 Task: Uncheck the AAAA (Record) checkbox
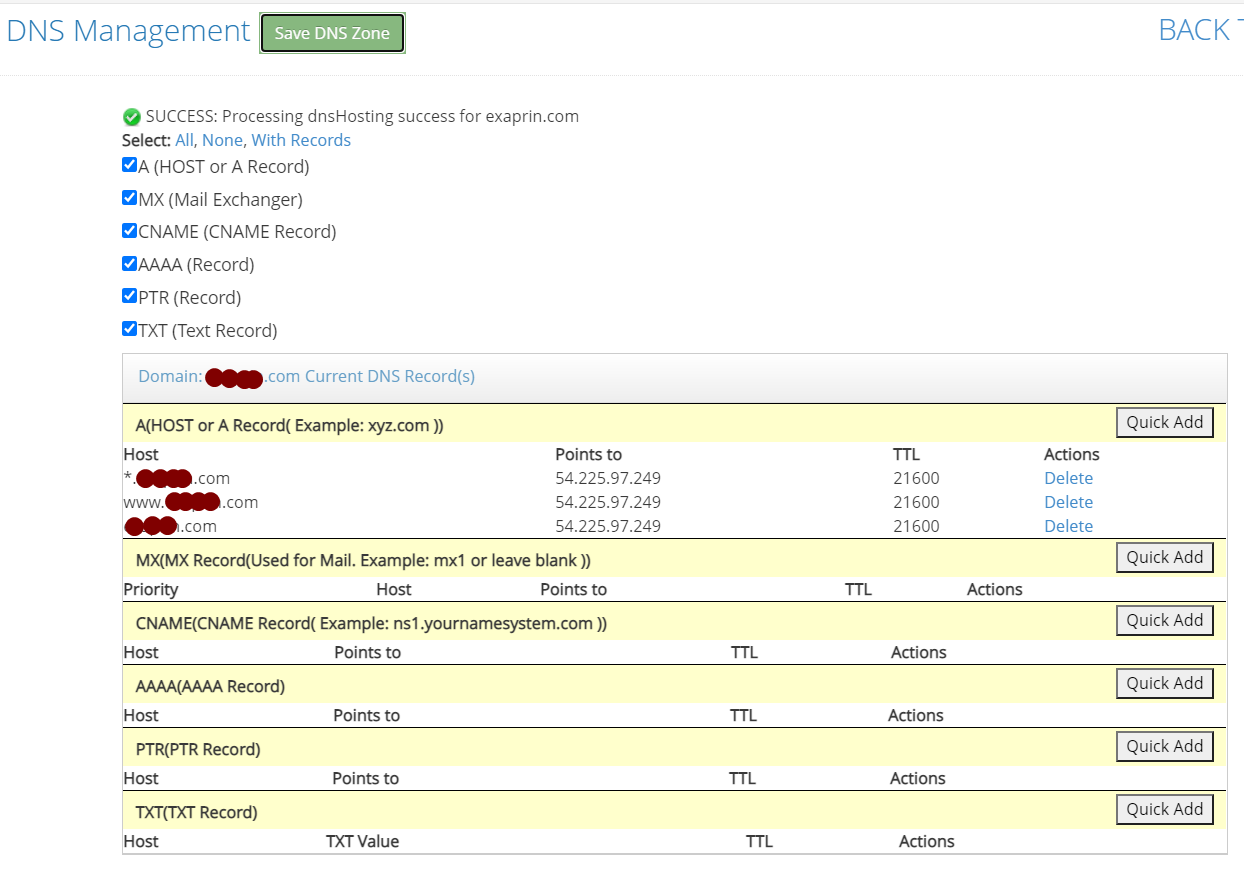(x=129, y=264)
